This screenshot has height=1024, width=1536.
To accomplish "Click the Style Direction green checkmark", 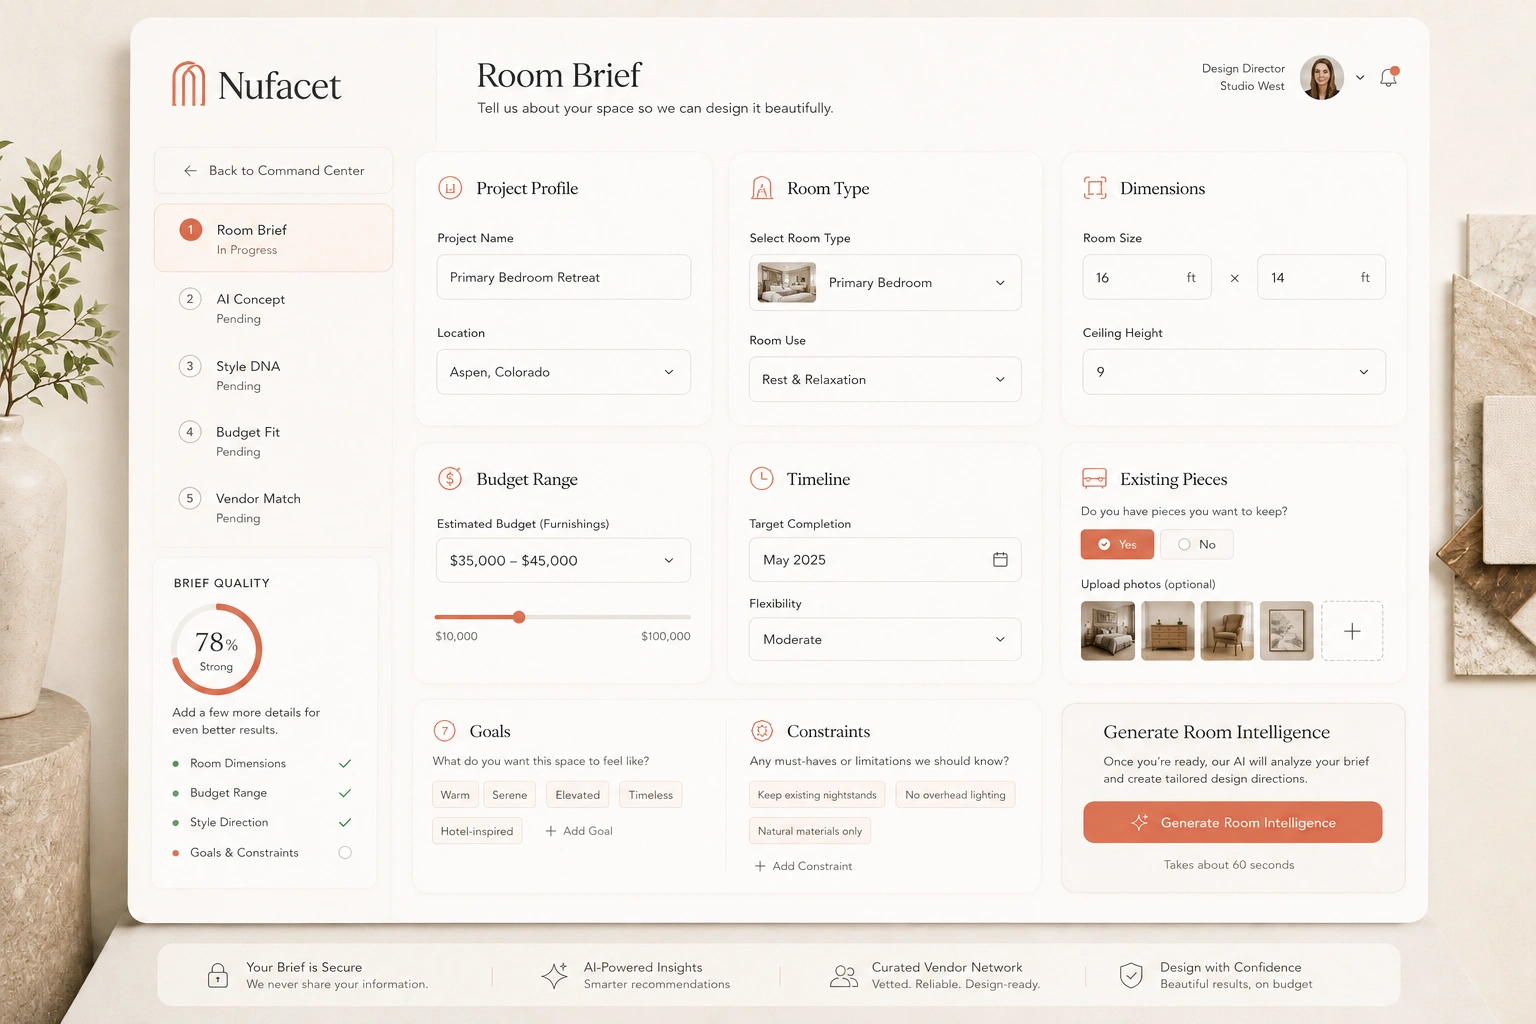I will click(x=345, y=822).
